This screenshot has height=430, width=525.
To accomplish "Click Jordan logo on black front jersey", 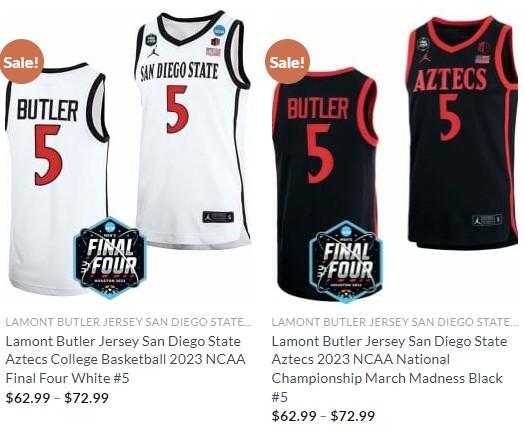I will 424,56.
